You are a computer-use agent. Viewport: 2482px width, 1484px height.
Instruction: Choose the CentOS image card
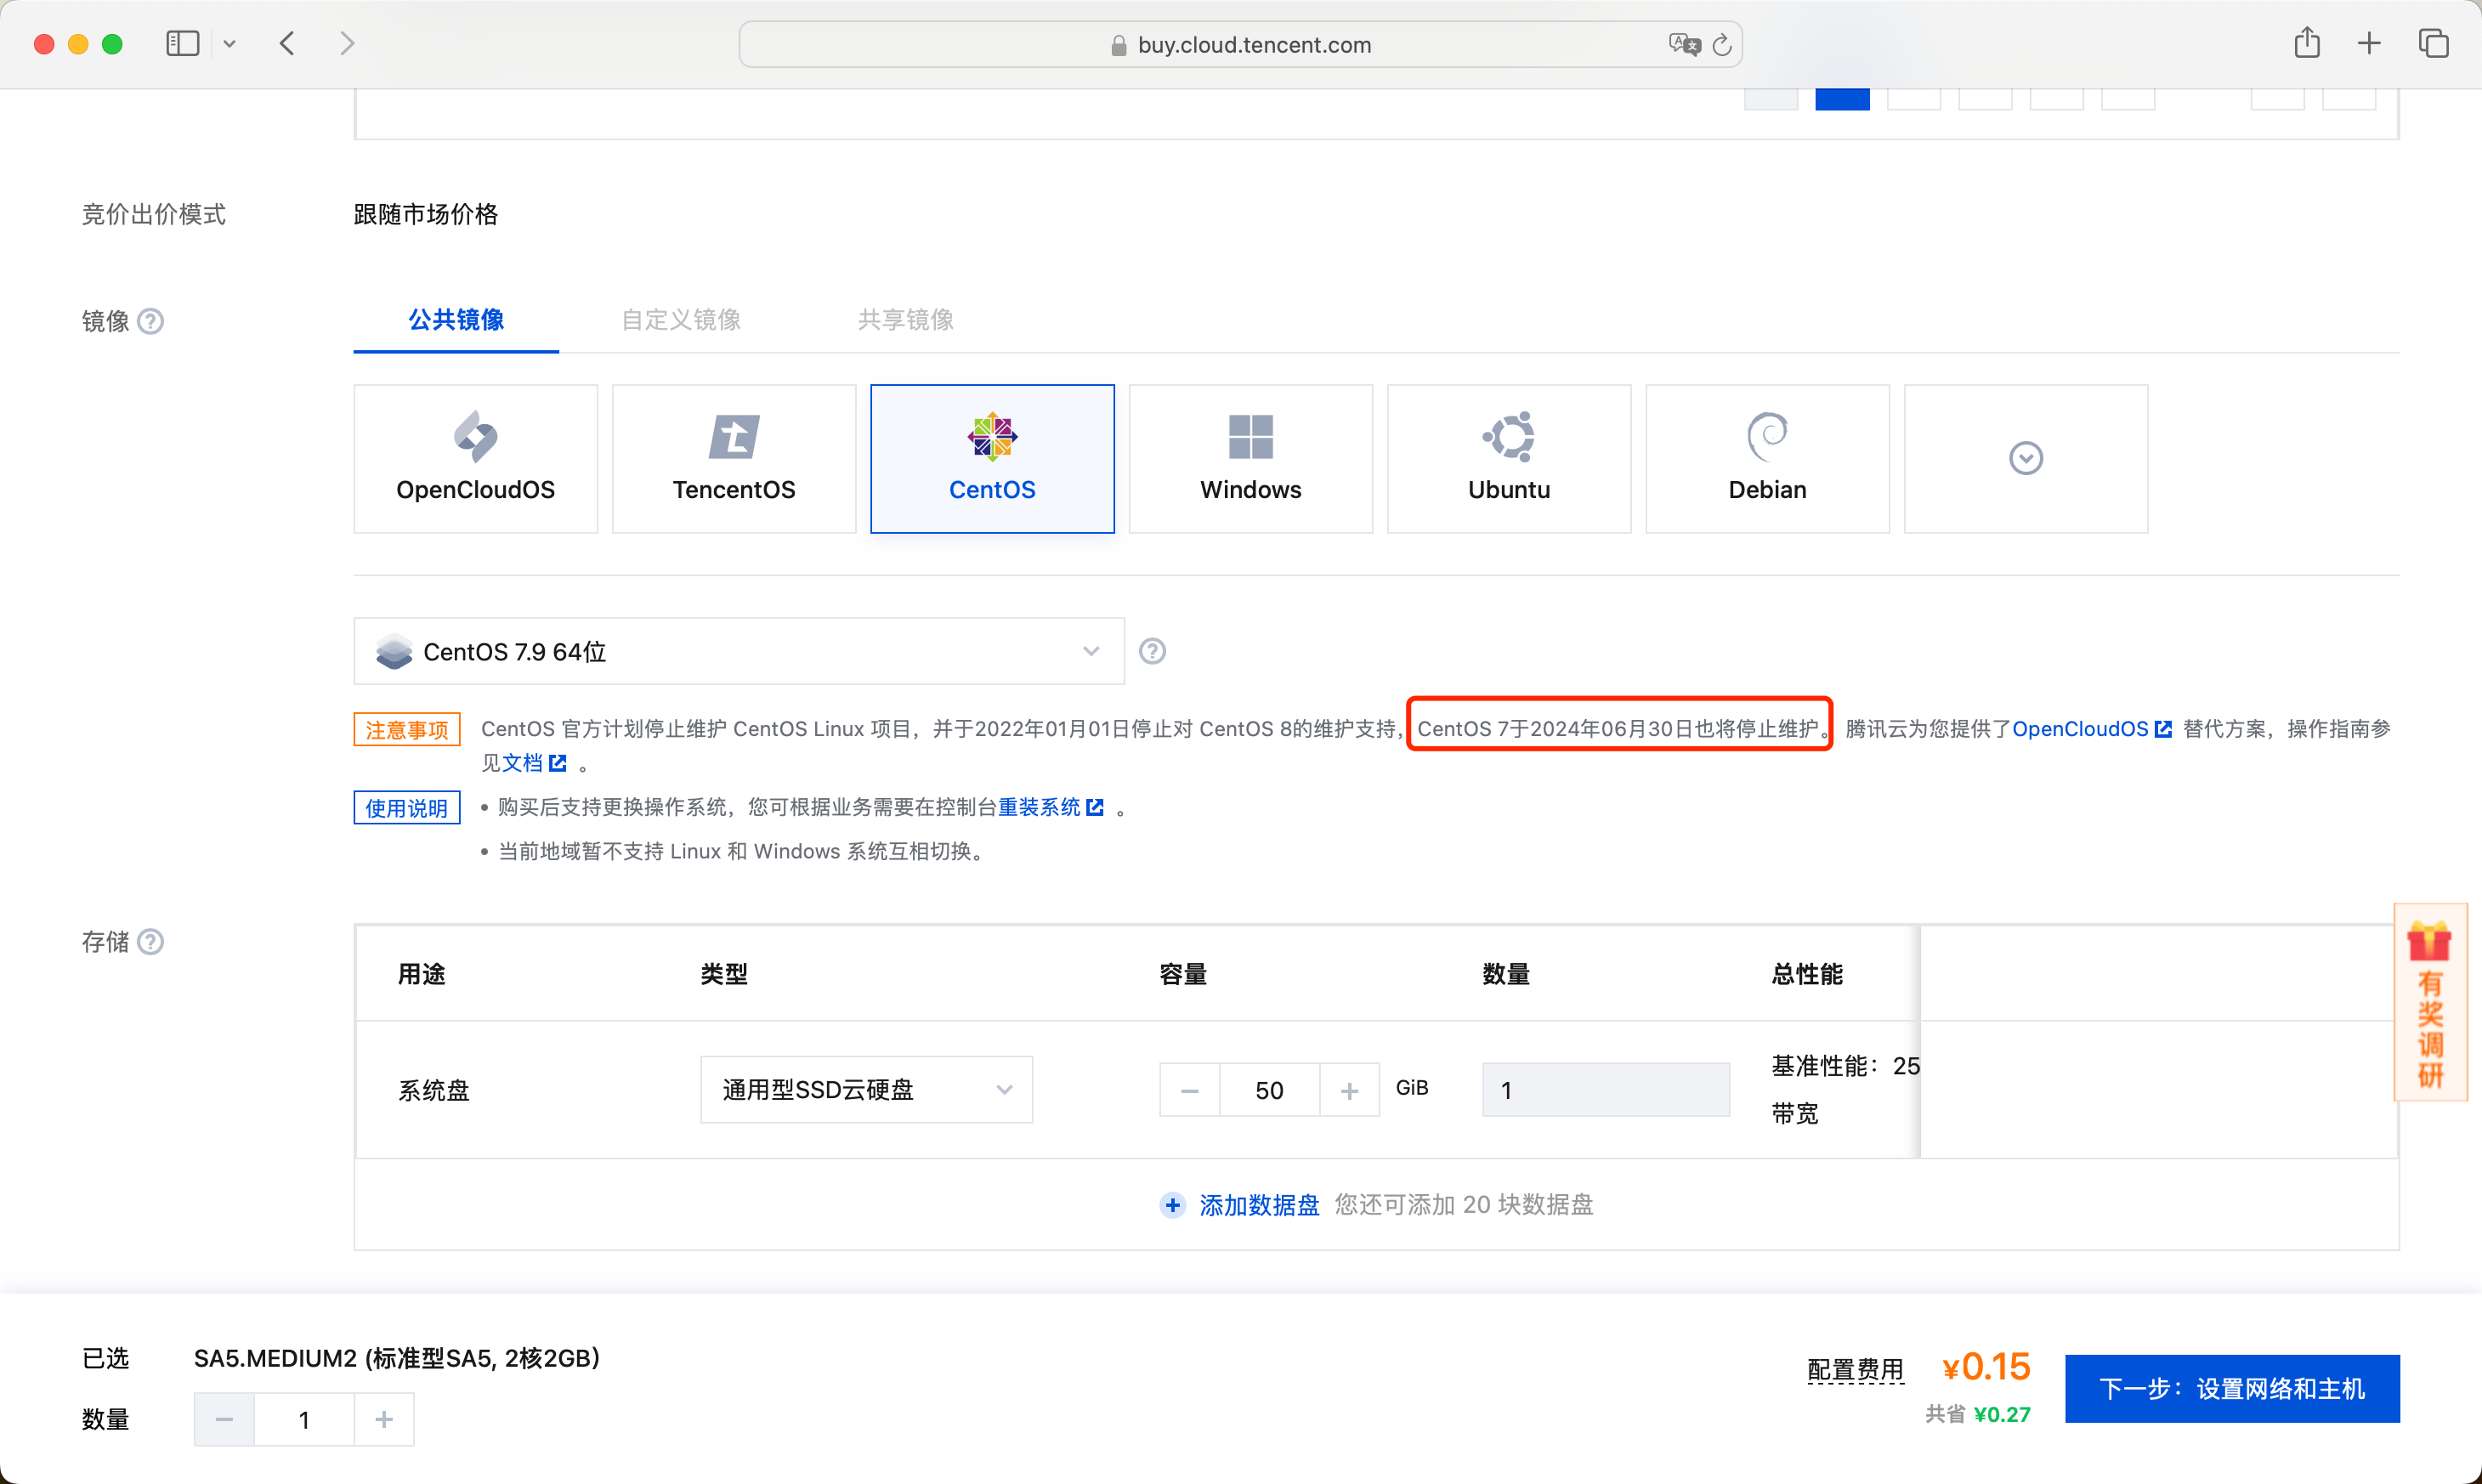992,459
